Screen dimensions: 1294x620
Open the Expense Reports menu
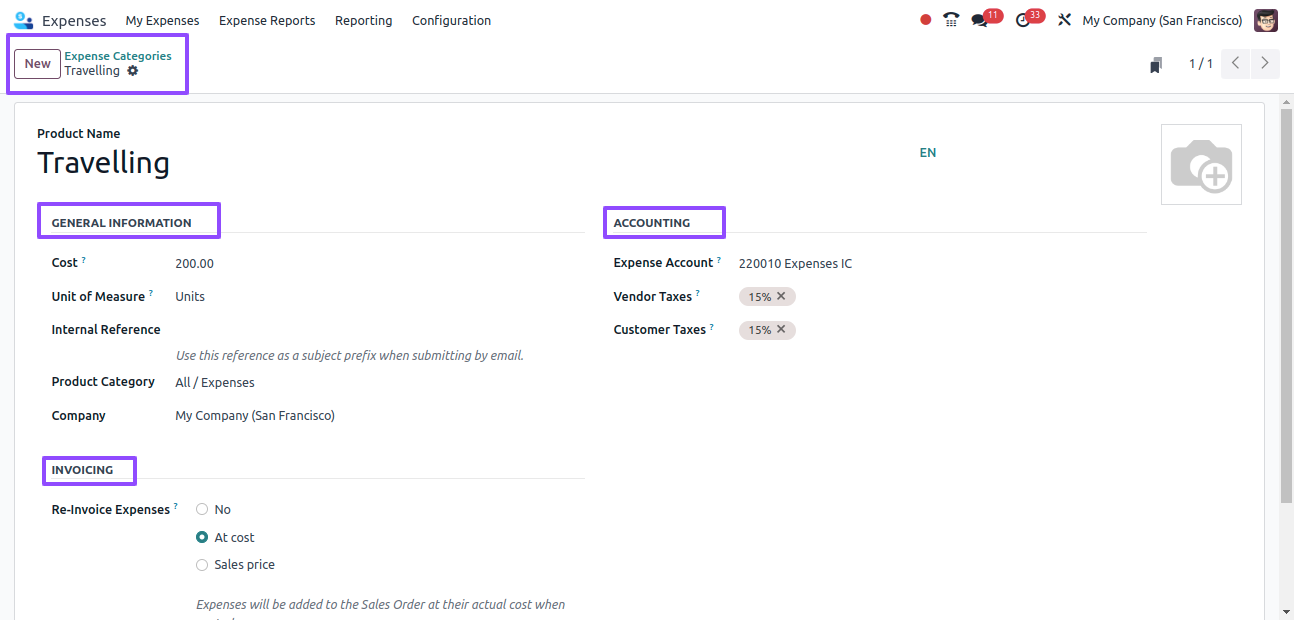[x=267, y=20]
